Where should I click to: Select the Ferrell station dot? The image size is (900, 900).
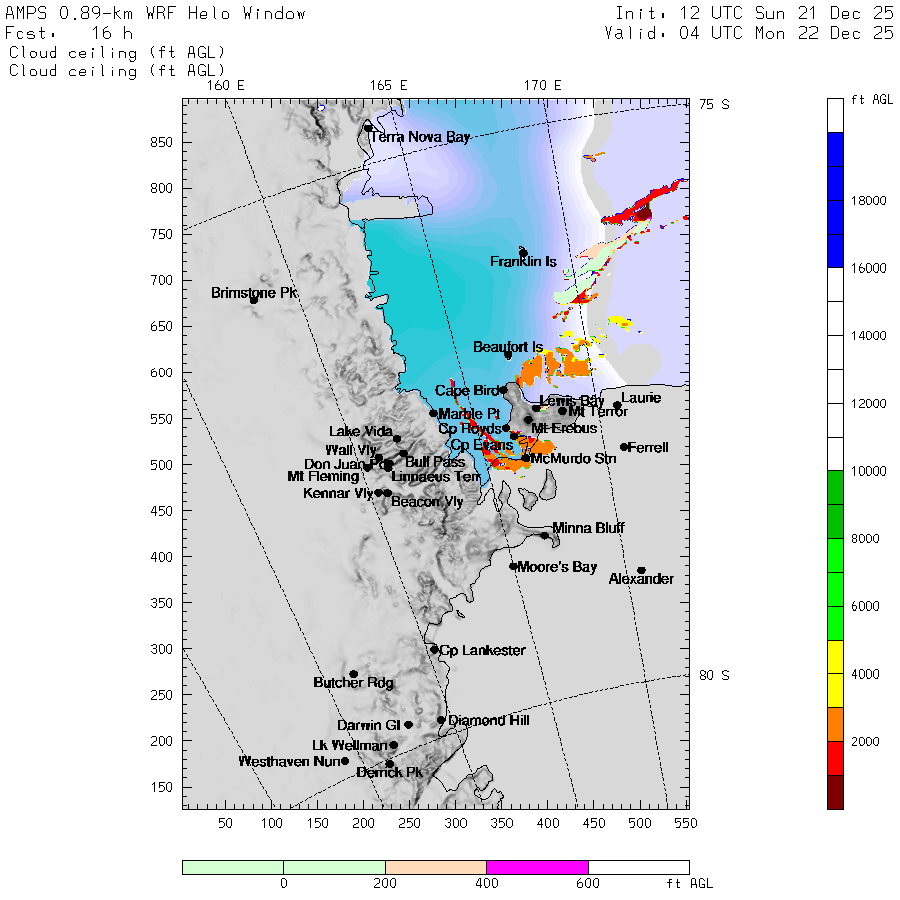[x=624, y=447]
